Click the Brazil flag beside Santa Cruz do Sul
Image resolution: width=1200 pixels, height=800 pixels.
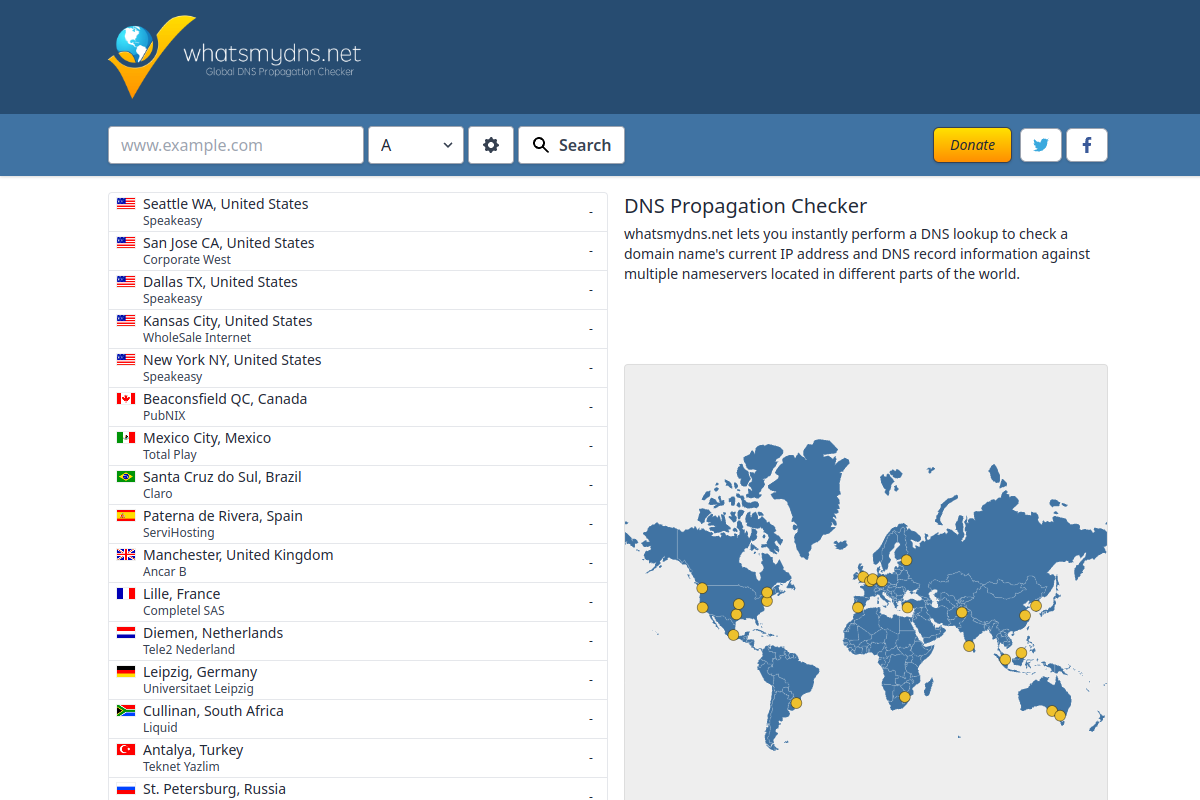click(x=126, y=476)
